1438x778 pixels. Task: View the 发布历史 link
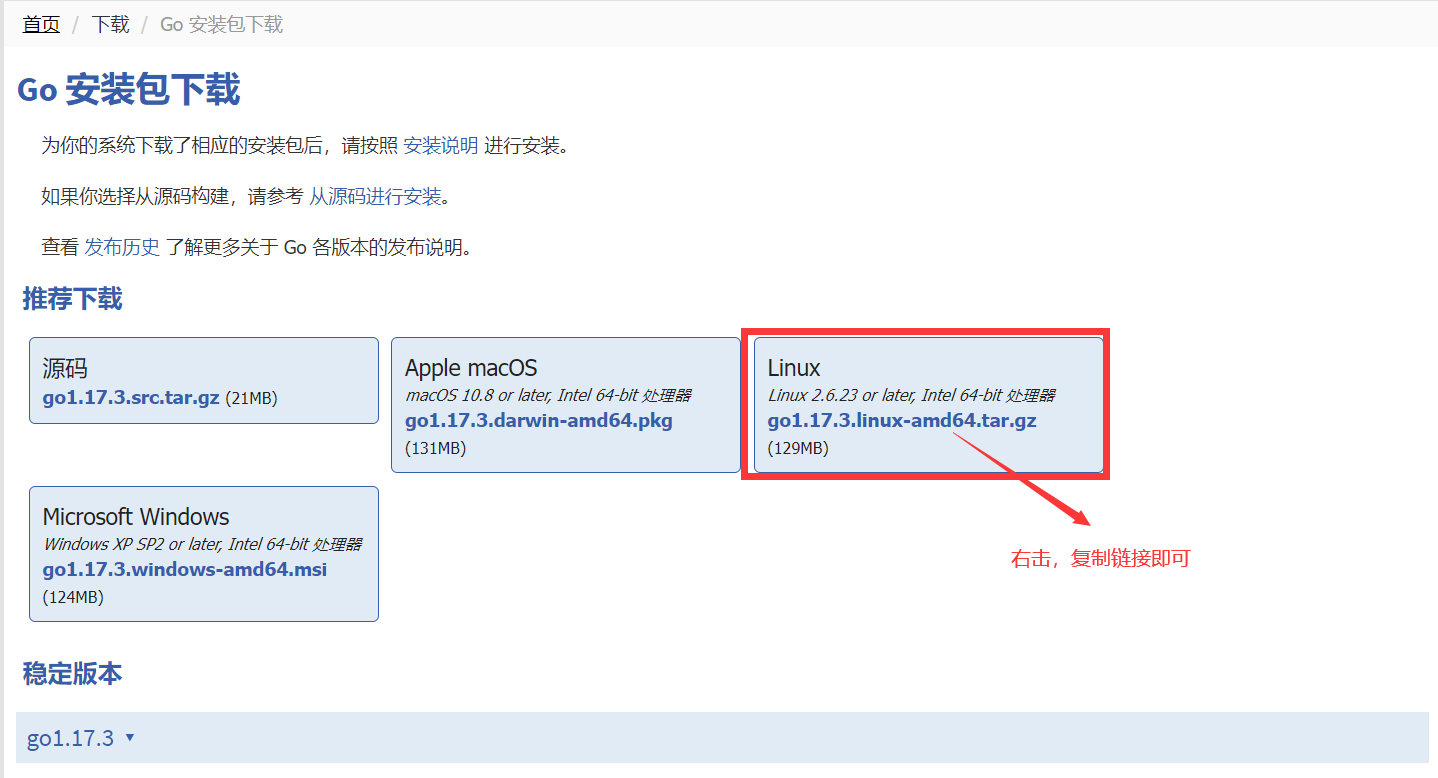point(122,247)
